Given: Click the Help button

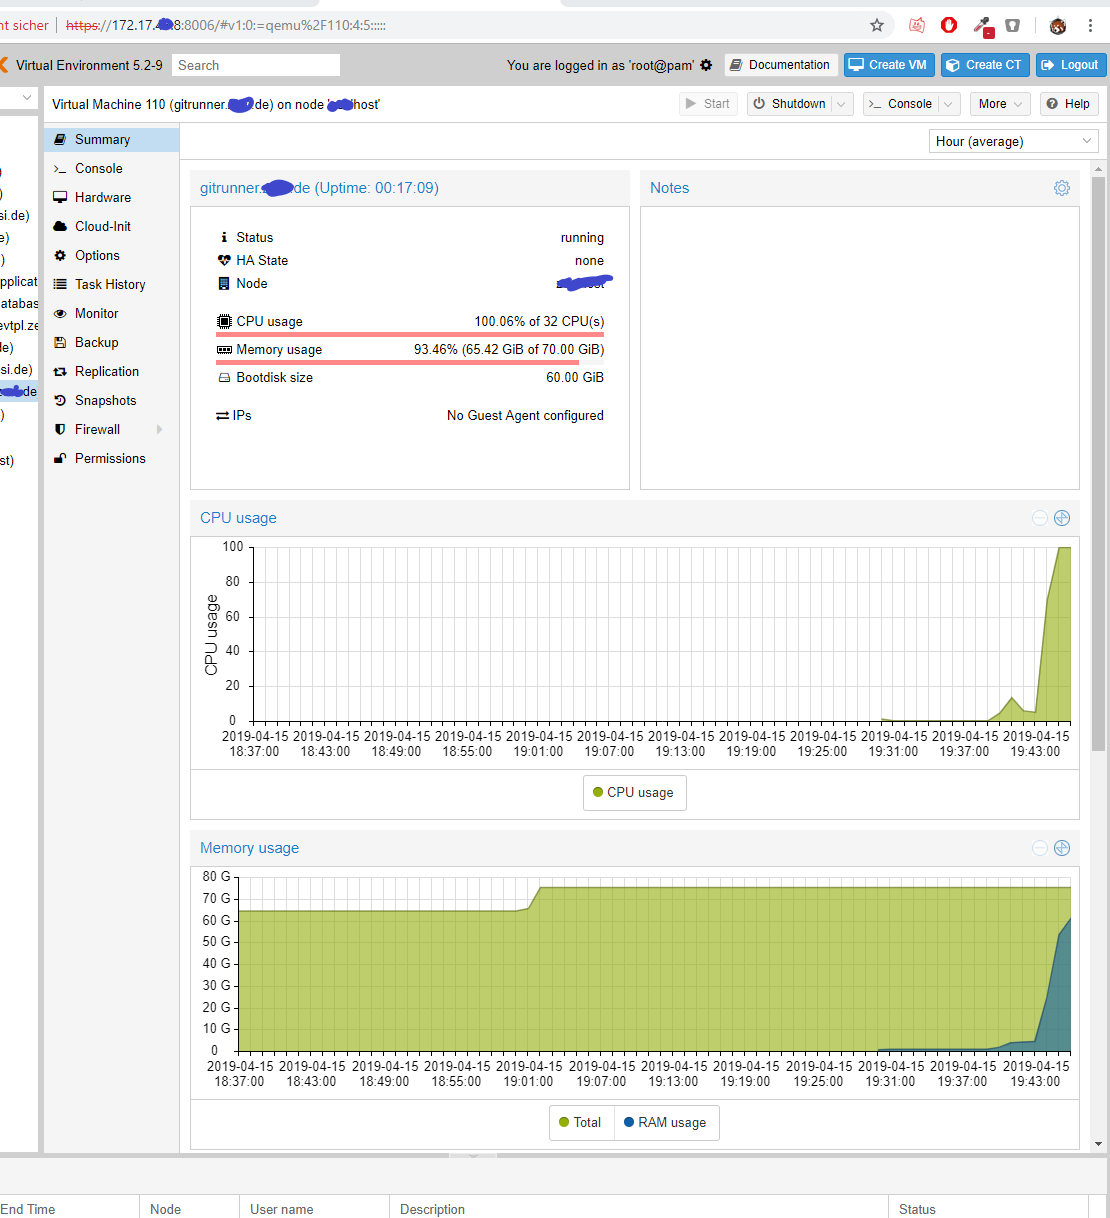Looking at the screenshot, I should point(1068,104).
